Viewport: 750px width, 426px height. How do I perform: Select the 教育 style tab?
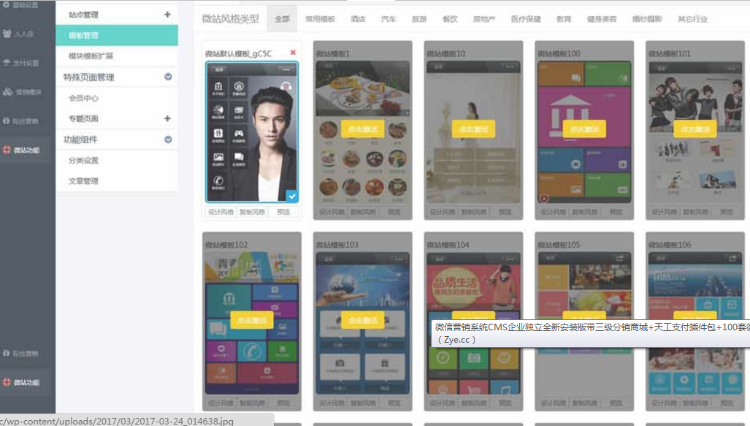pyautogui.click(x=563, y=19)
